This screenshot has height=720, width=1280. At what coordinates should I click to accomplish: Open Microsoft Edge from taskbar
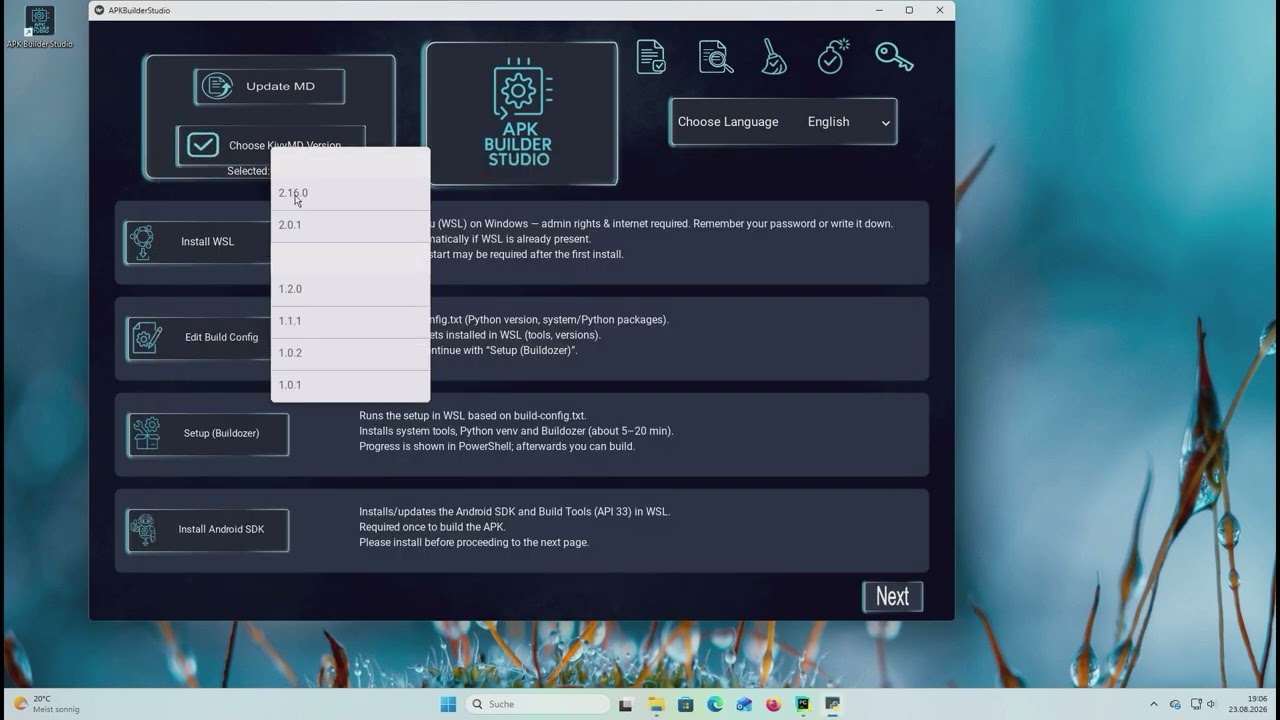pos(715,704)
